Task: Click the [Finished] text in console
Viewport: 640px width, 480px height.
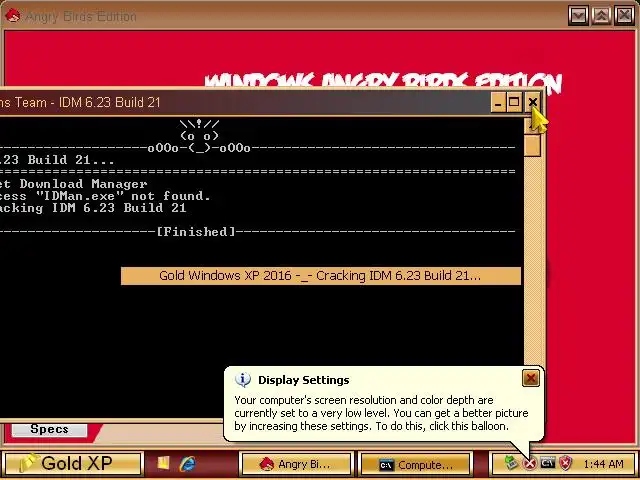Action: pyautogui.click(x=196, y=231)
